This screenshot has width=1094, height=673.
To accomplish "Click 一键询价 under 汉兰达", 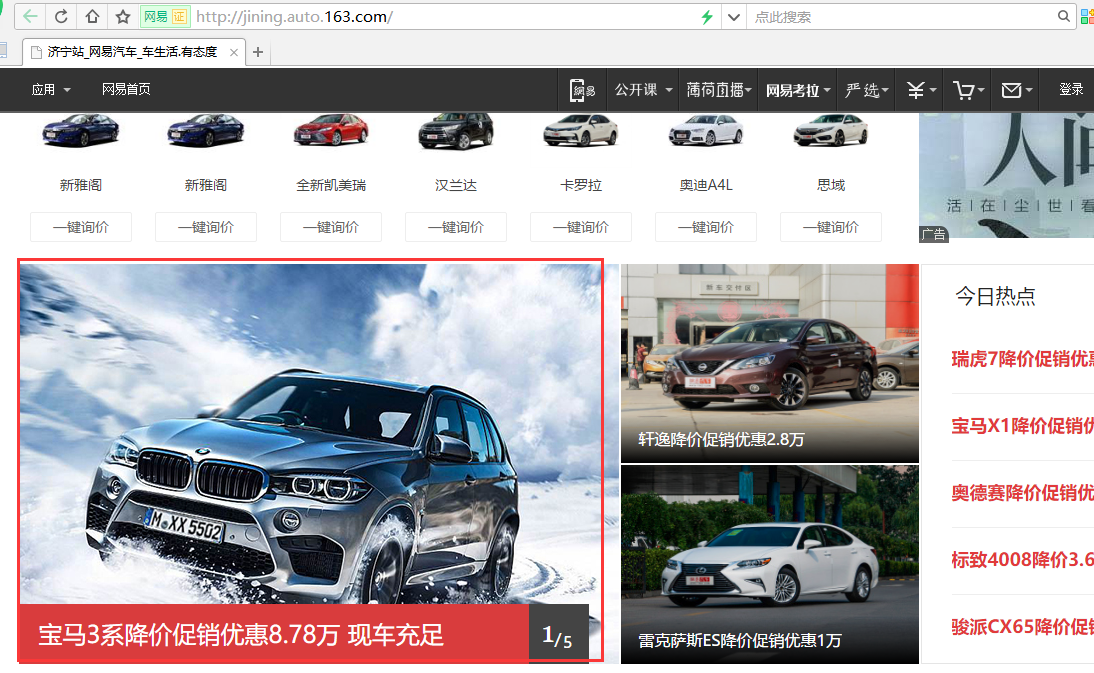I will 456,227.
